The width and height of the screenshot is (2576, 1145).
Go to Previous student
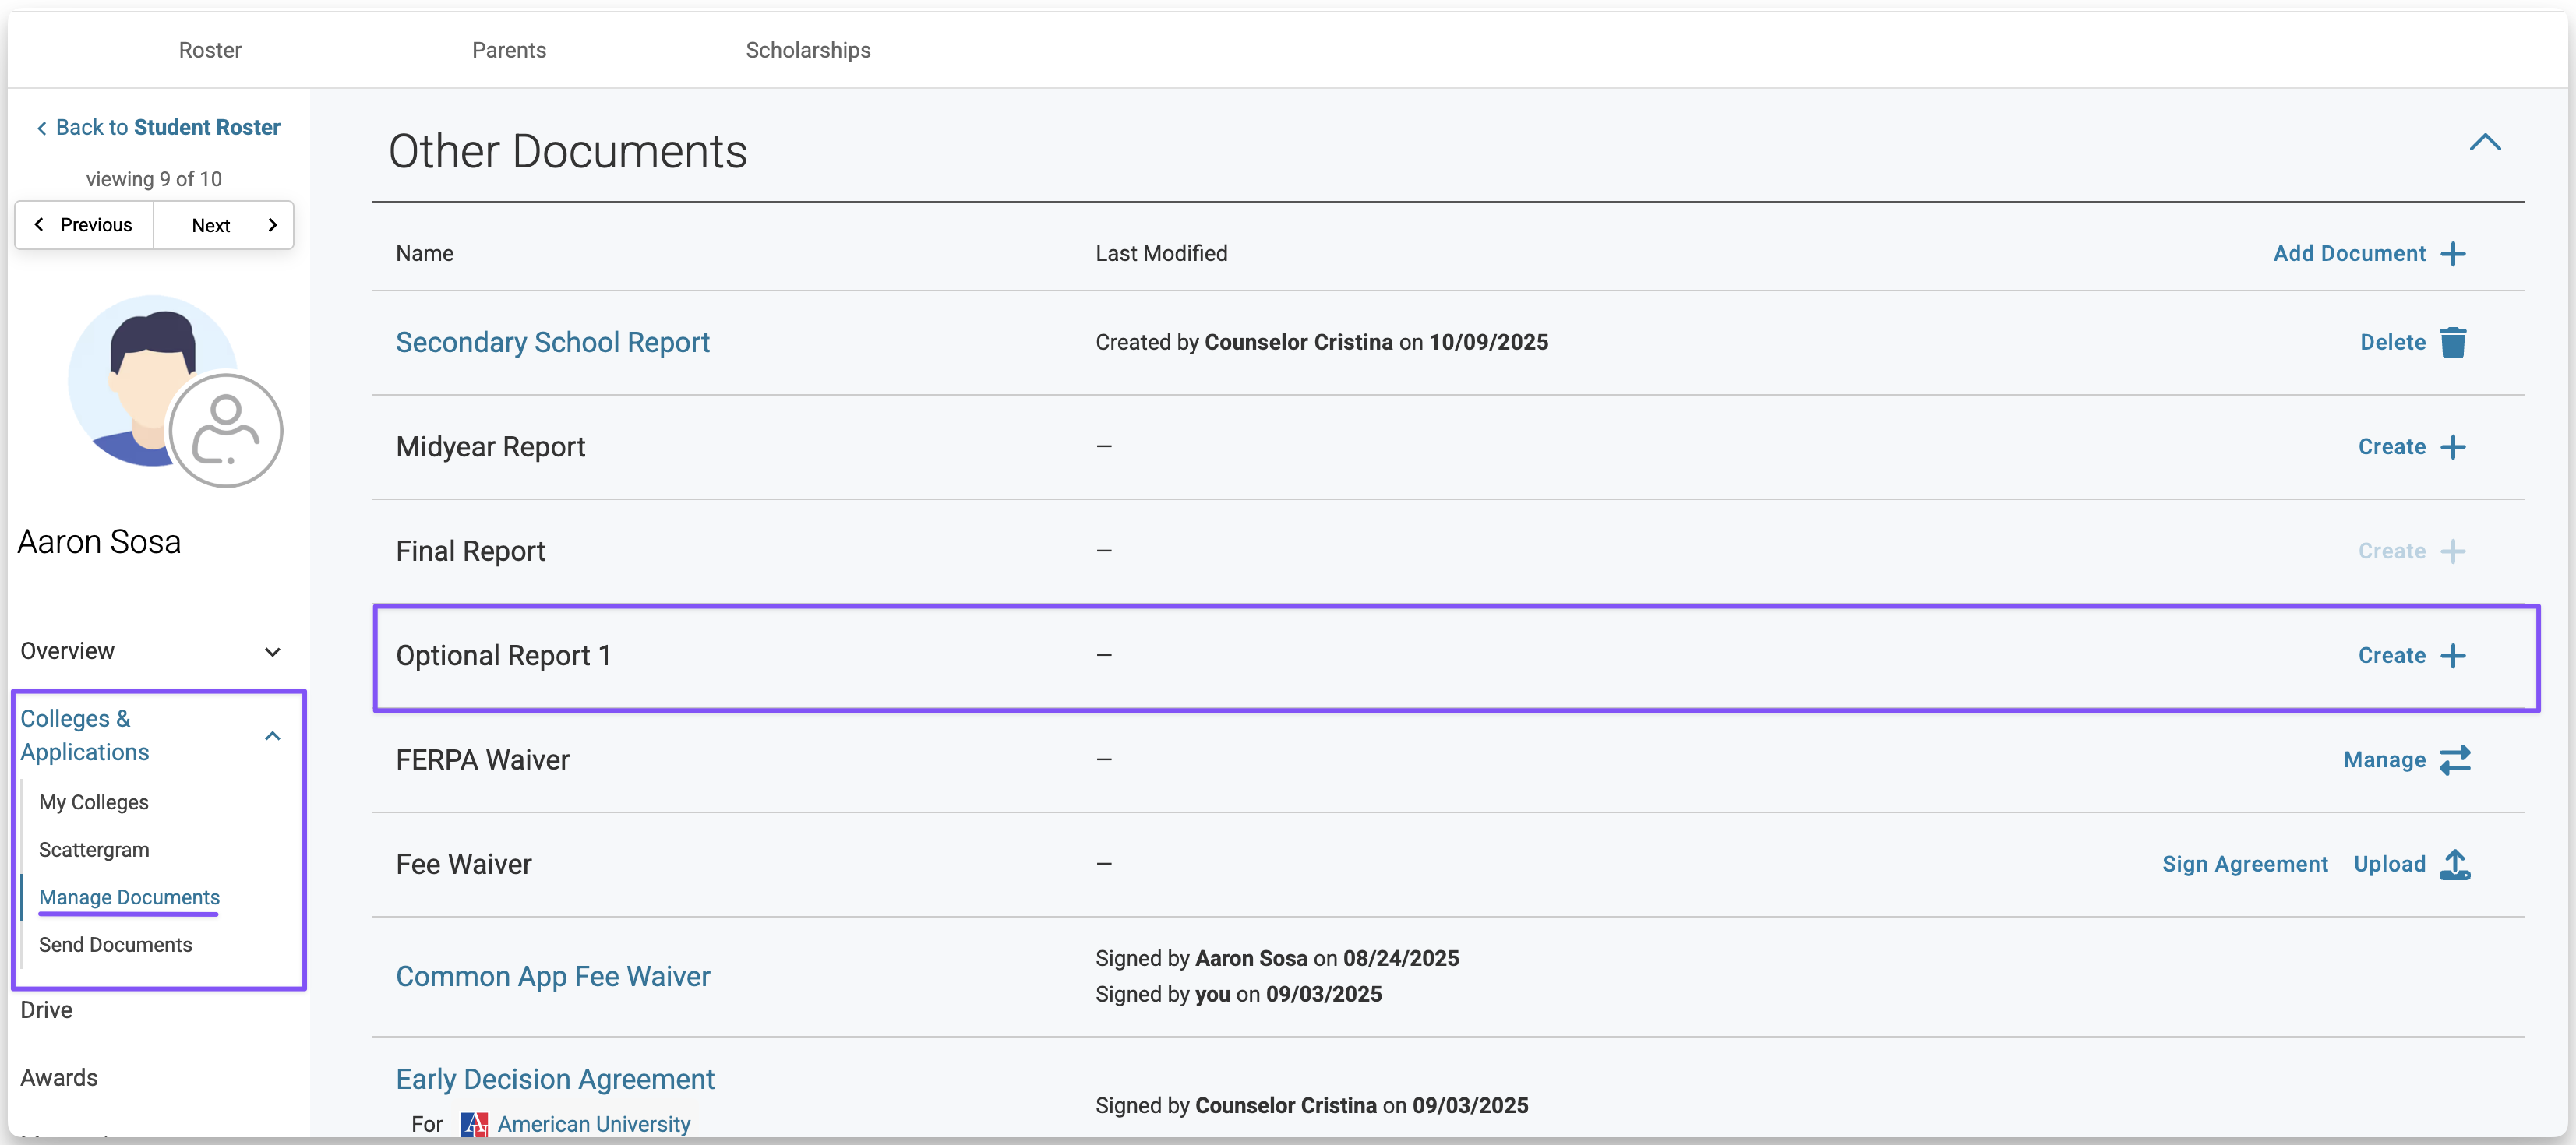(x=84, y=225)
